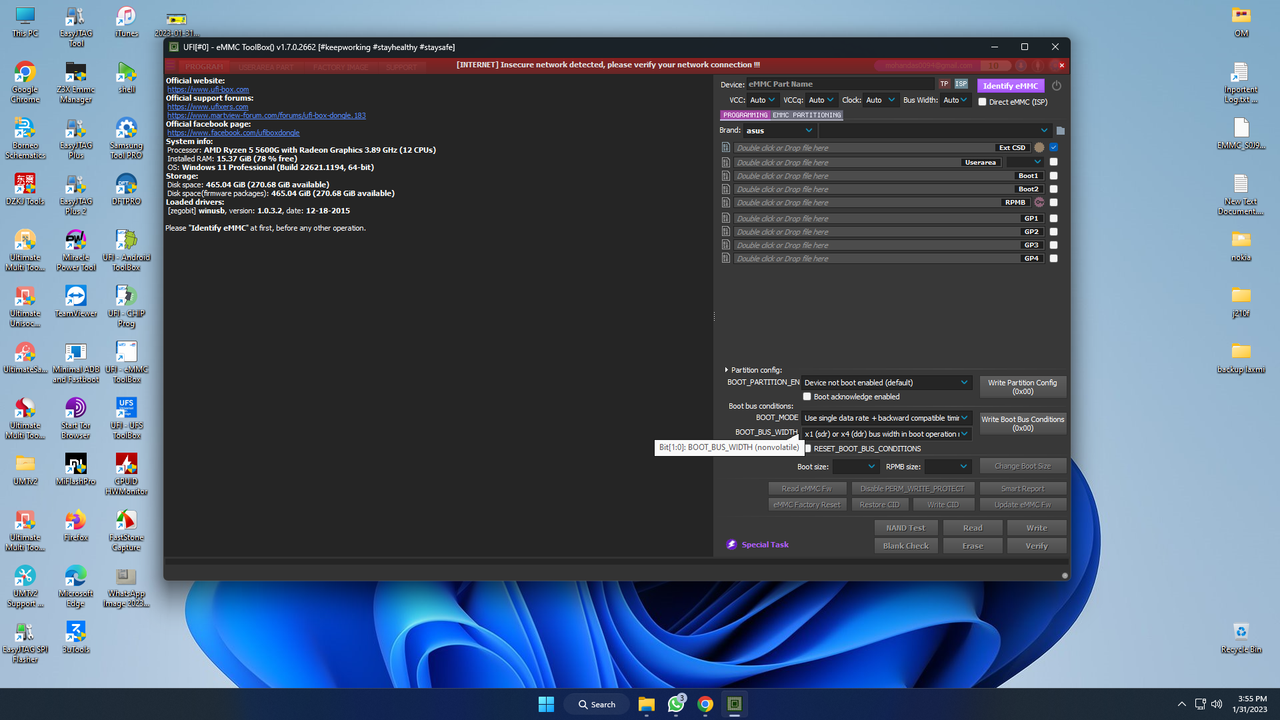Screen dimensions: 1280x720
Task: Open the backup laxmi folder on desktop
Action: coord(1241,357)
